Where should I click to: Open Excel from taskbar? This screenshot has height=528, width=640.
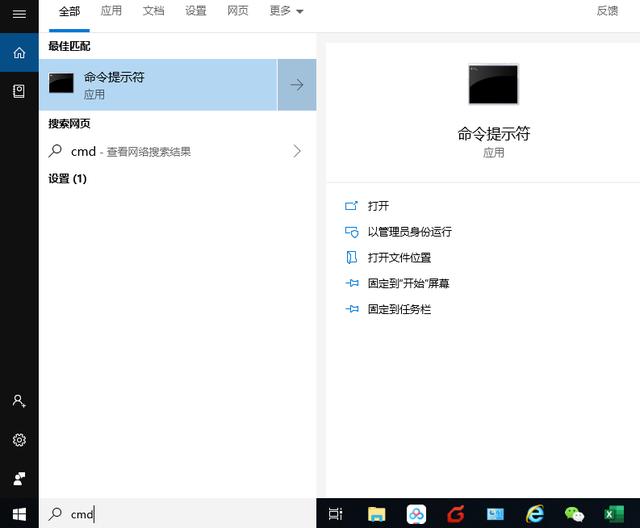(x=614, y=514)
